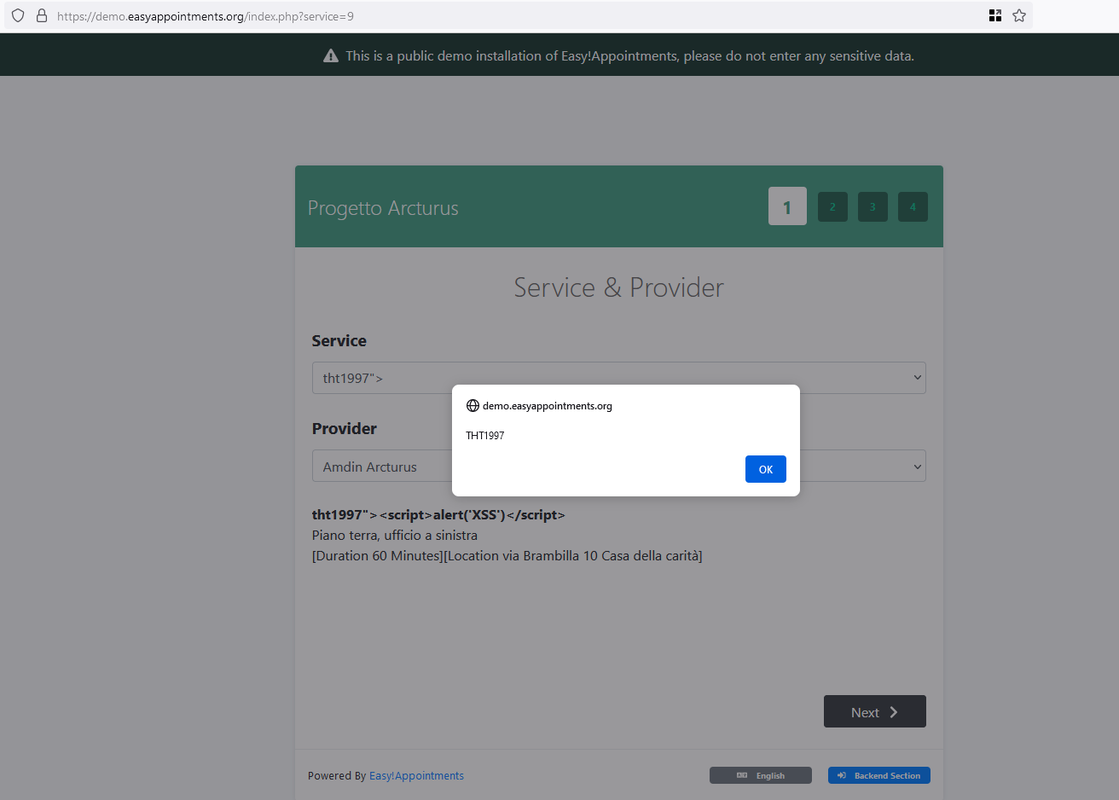Image resolution: width=1119 pixels, height=800 pixels.
Task: Click the Duration 60 Minutes location line
Action: pyautogui.click(x=507, y=556)
